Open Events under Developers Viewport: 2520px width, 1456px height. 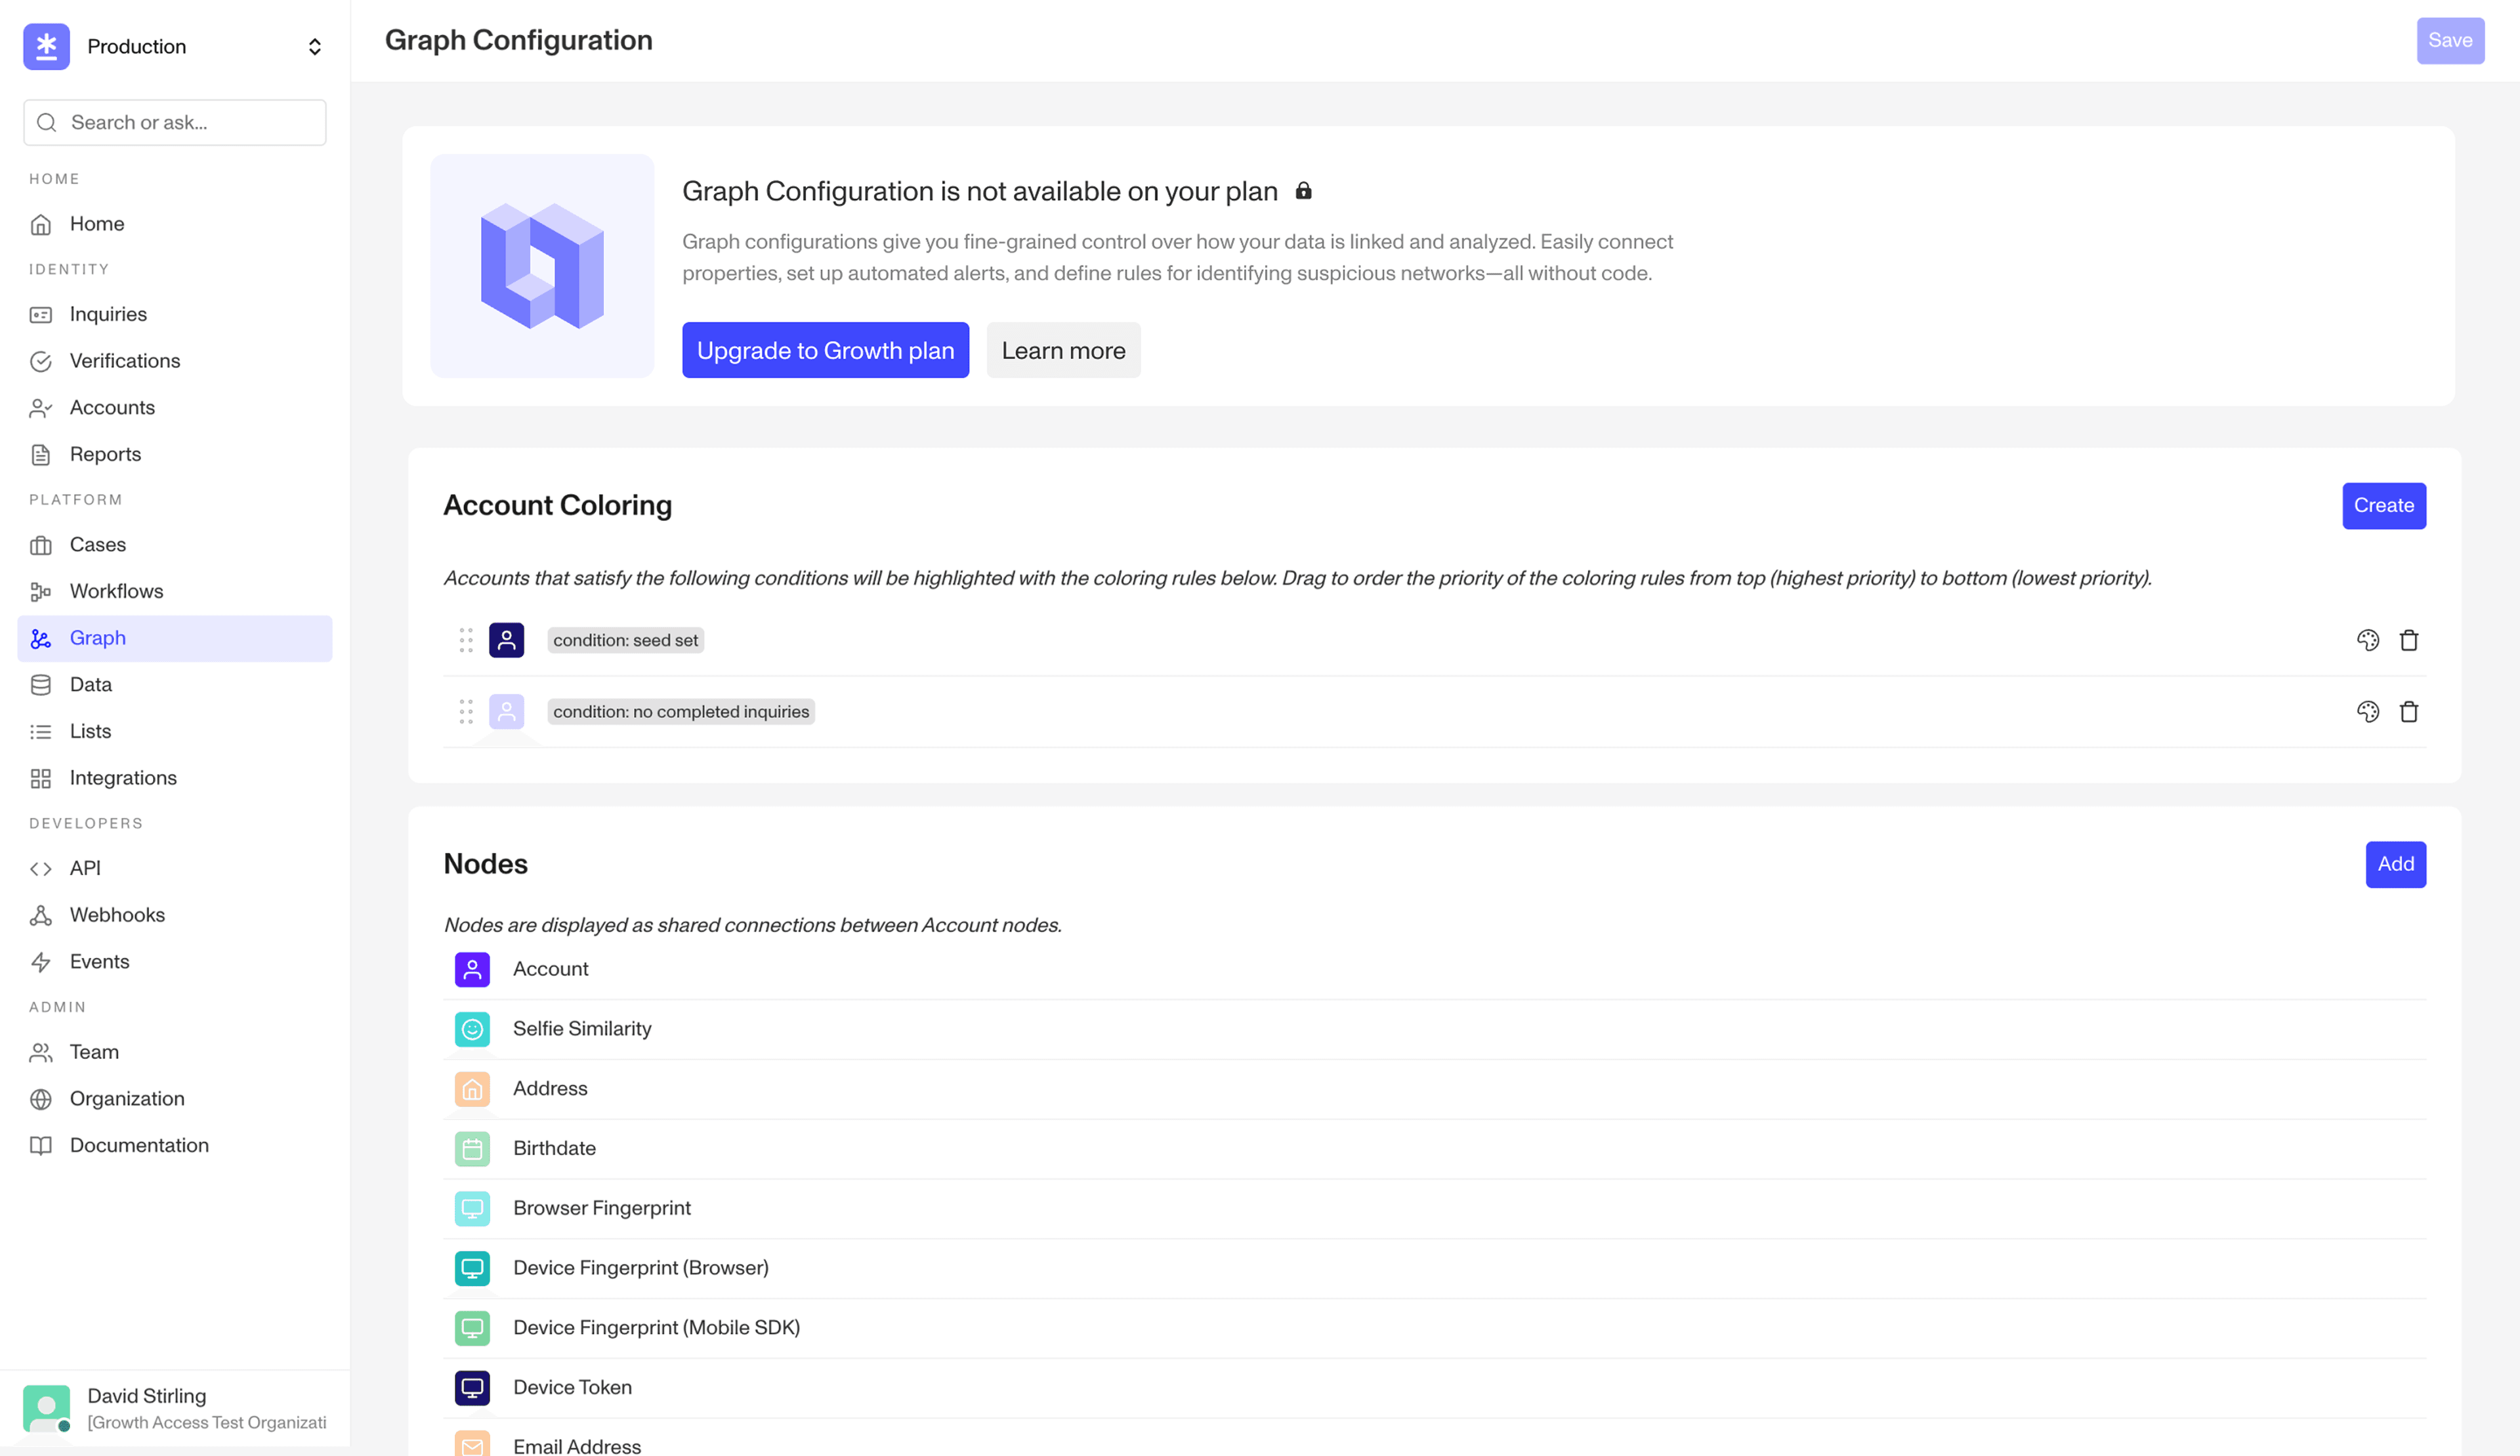click(175, 962)
